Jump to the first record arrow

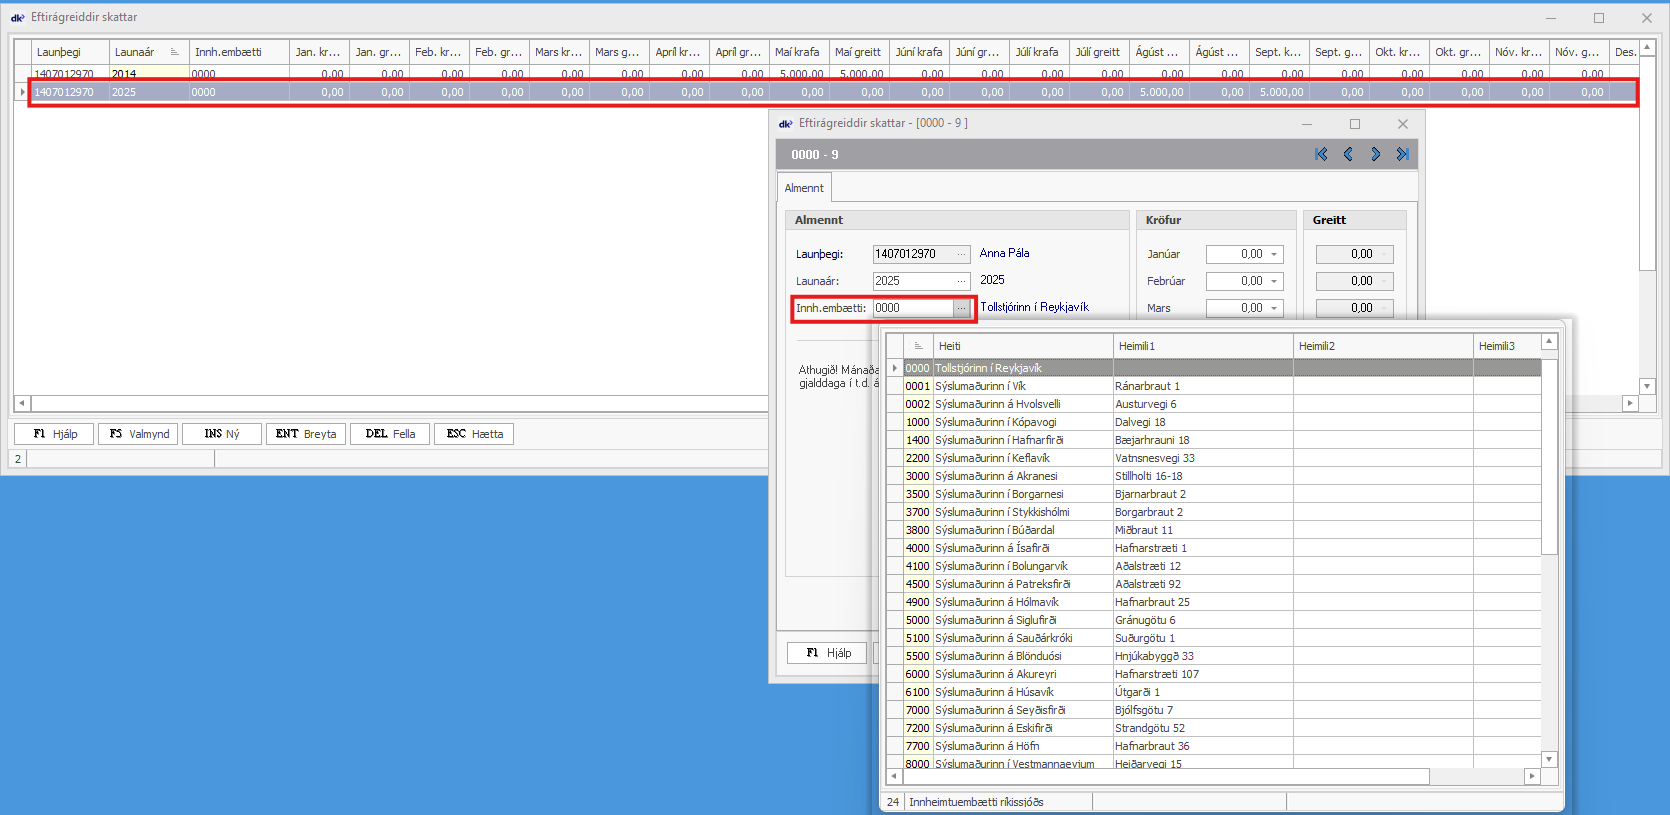click(x=1321, y=154)
